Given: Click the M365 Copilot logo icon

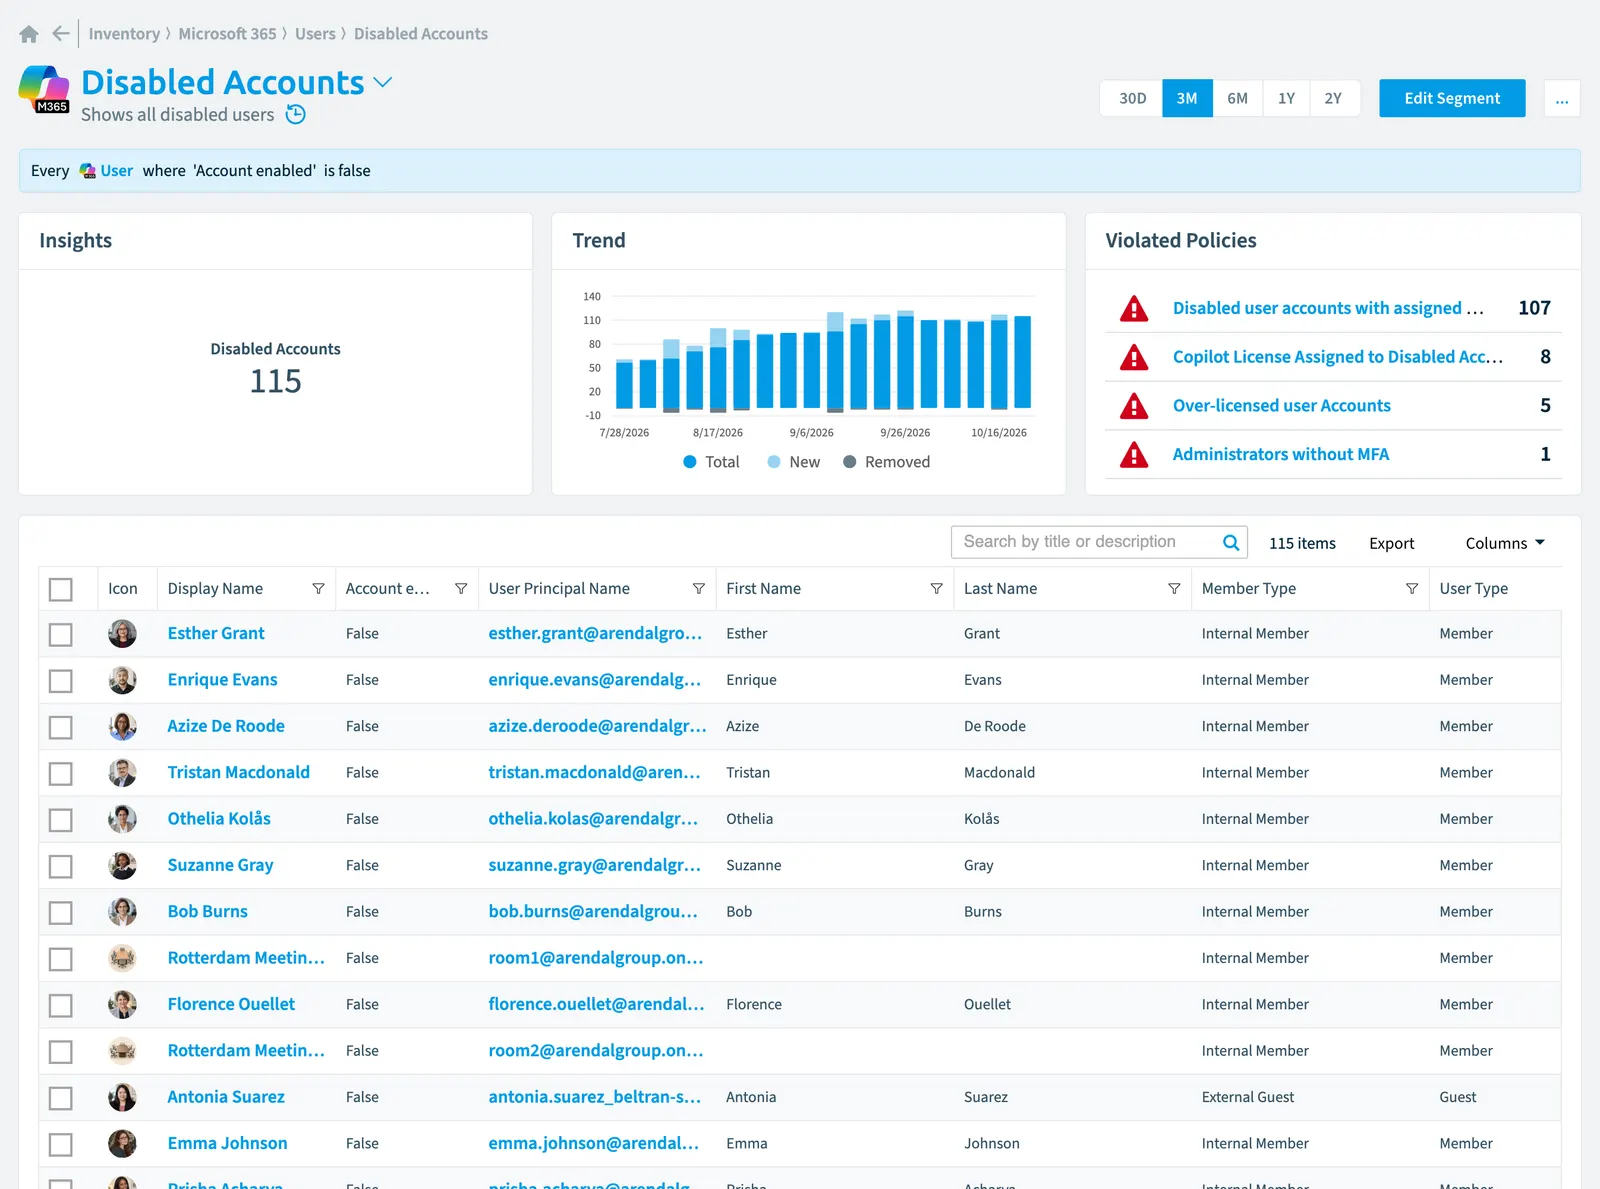Looking at the screenshot, I should [x=44, y=89].
